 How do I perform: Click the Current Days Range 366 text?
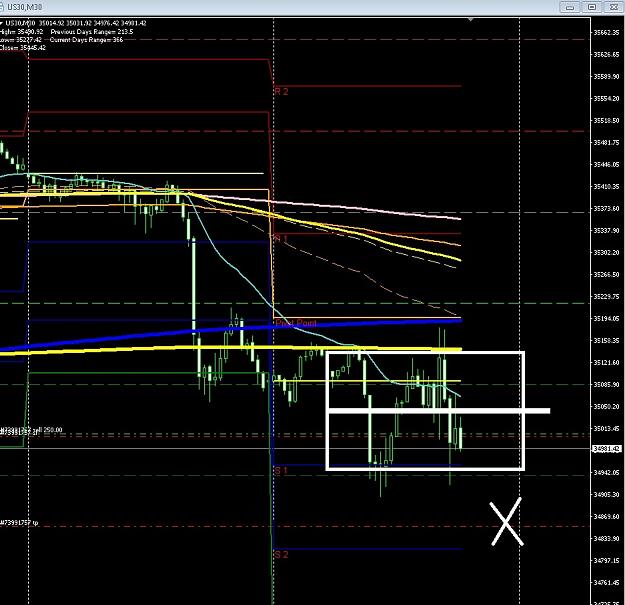coord(86,40)
